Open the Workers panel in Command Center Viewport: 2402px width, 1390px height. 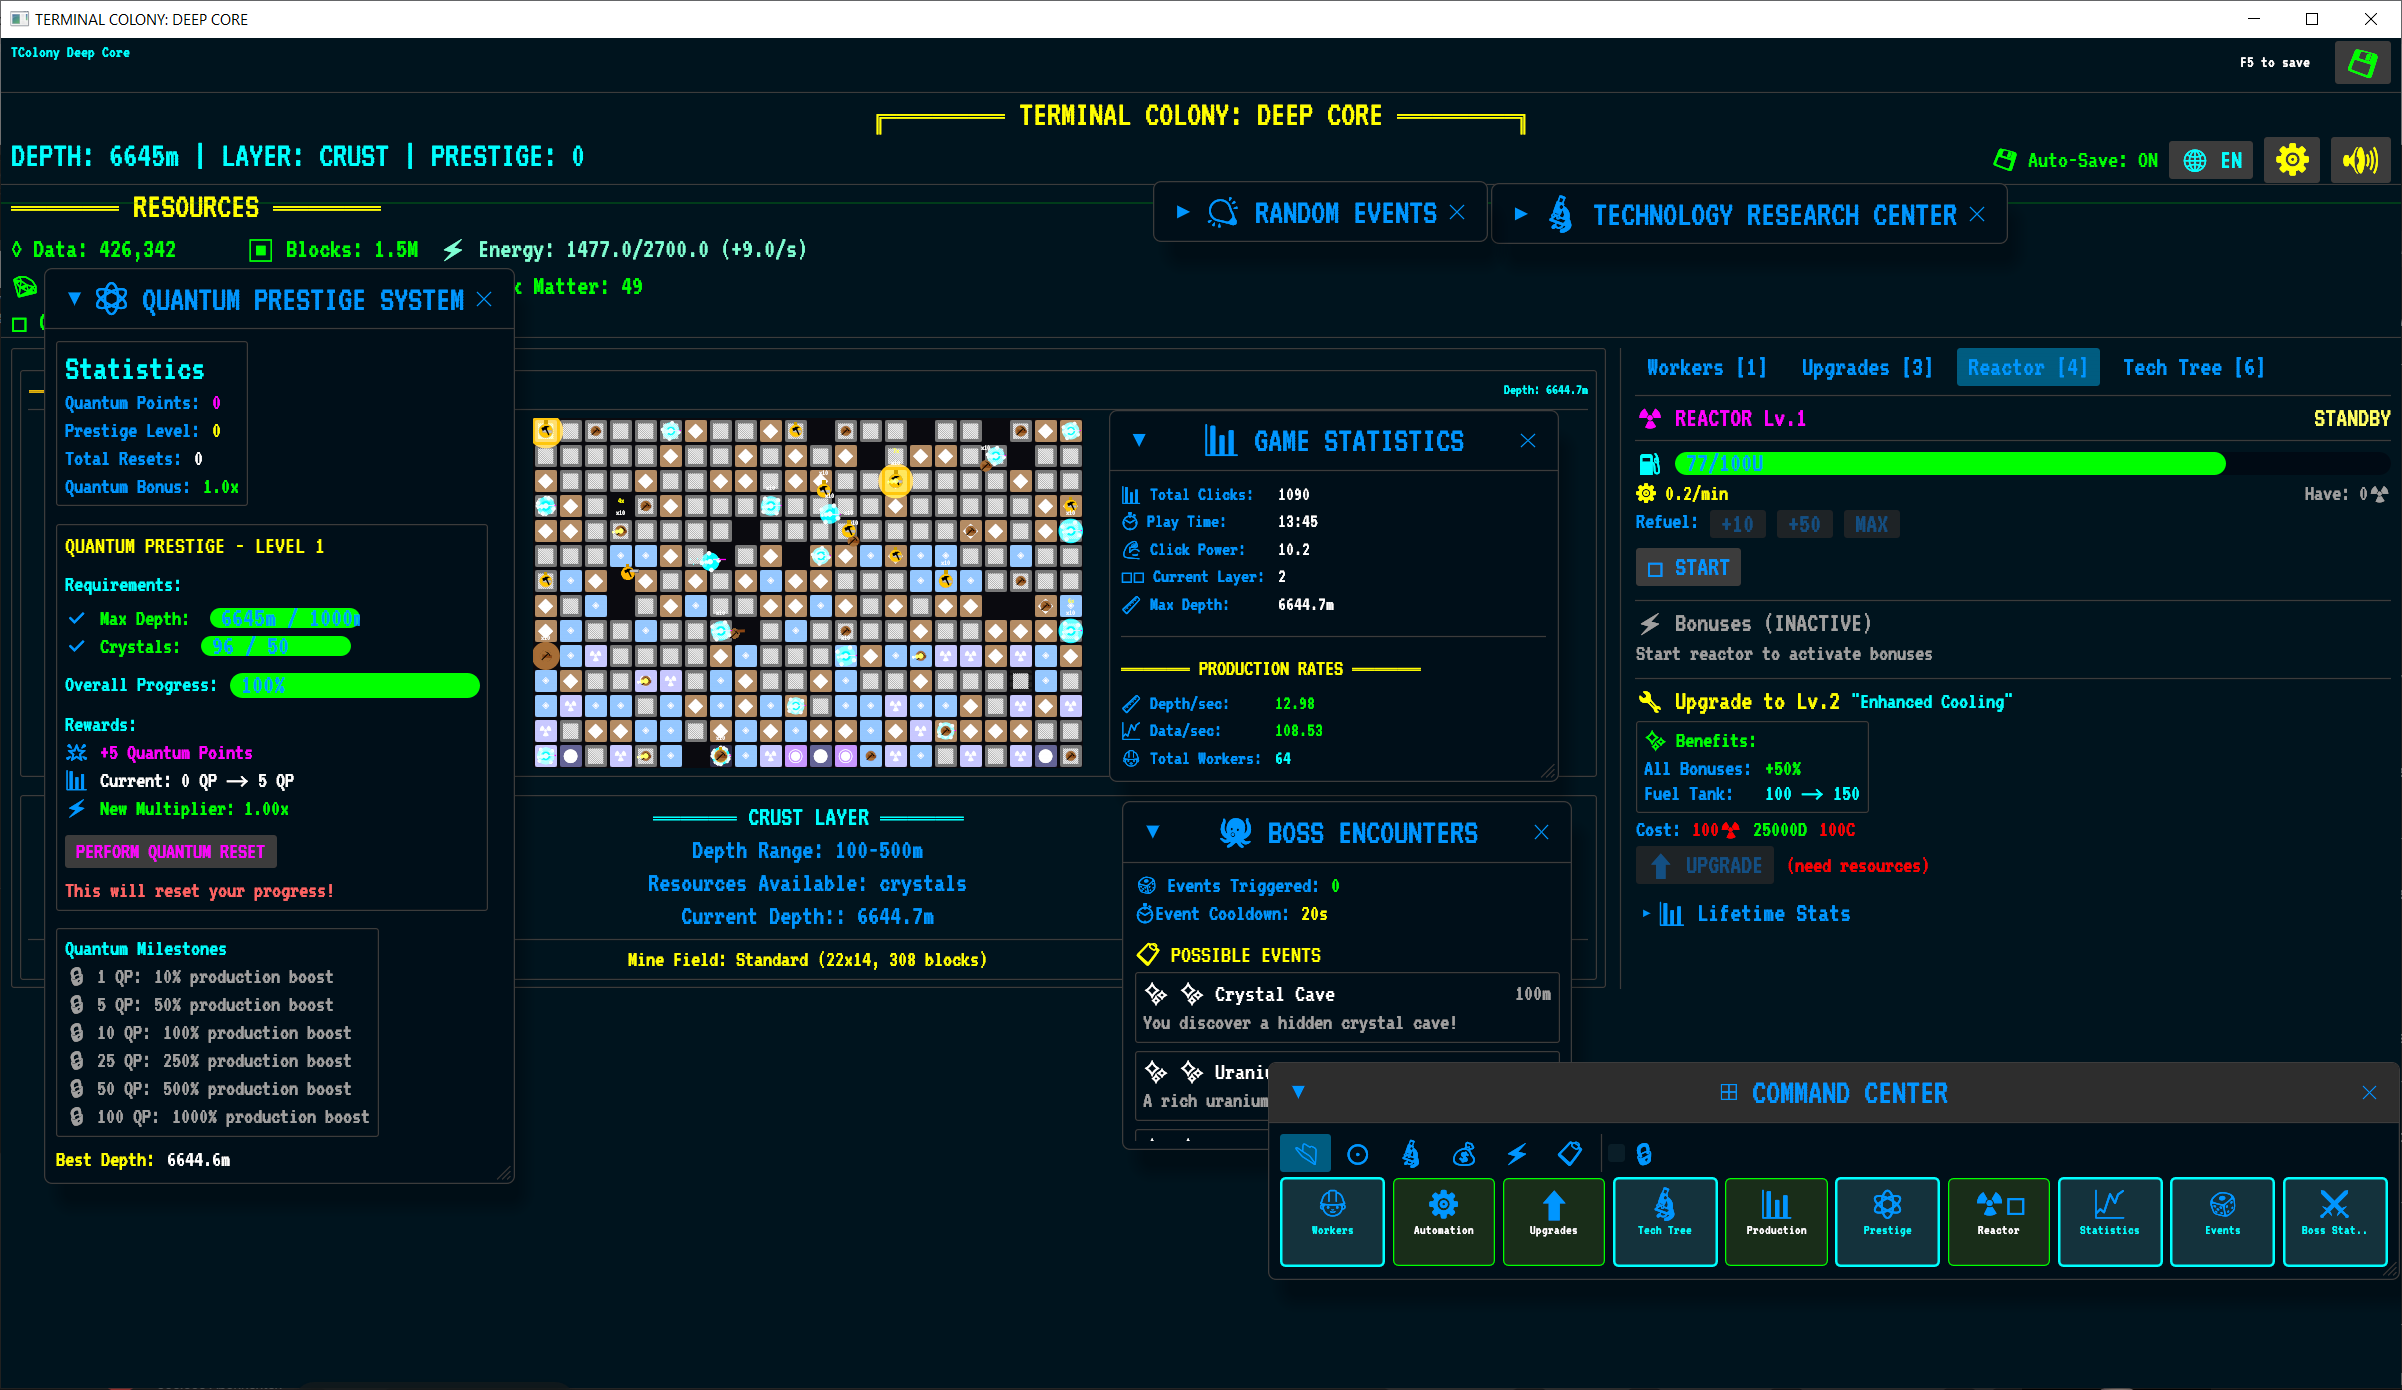[x=1331, y=1221]
